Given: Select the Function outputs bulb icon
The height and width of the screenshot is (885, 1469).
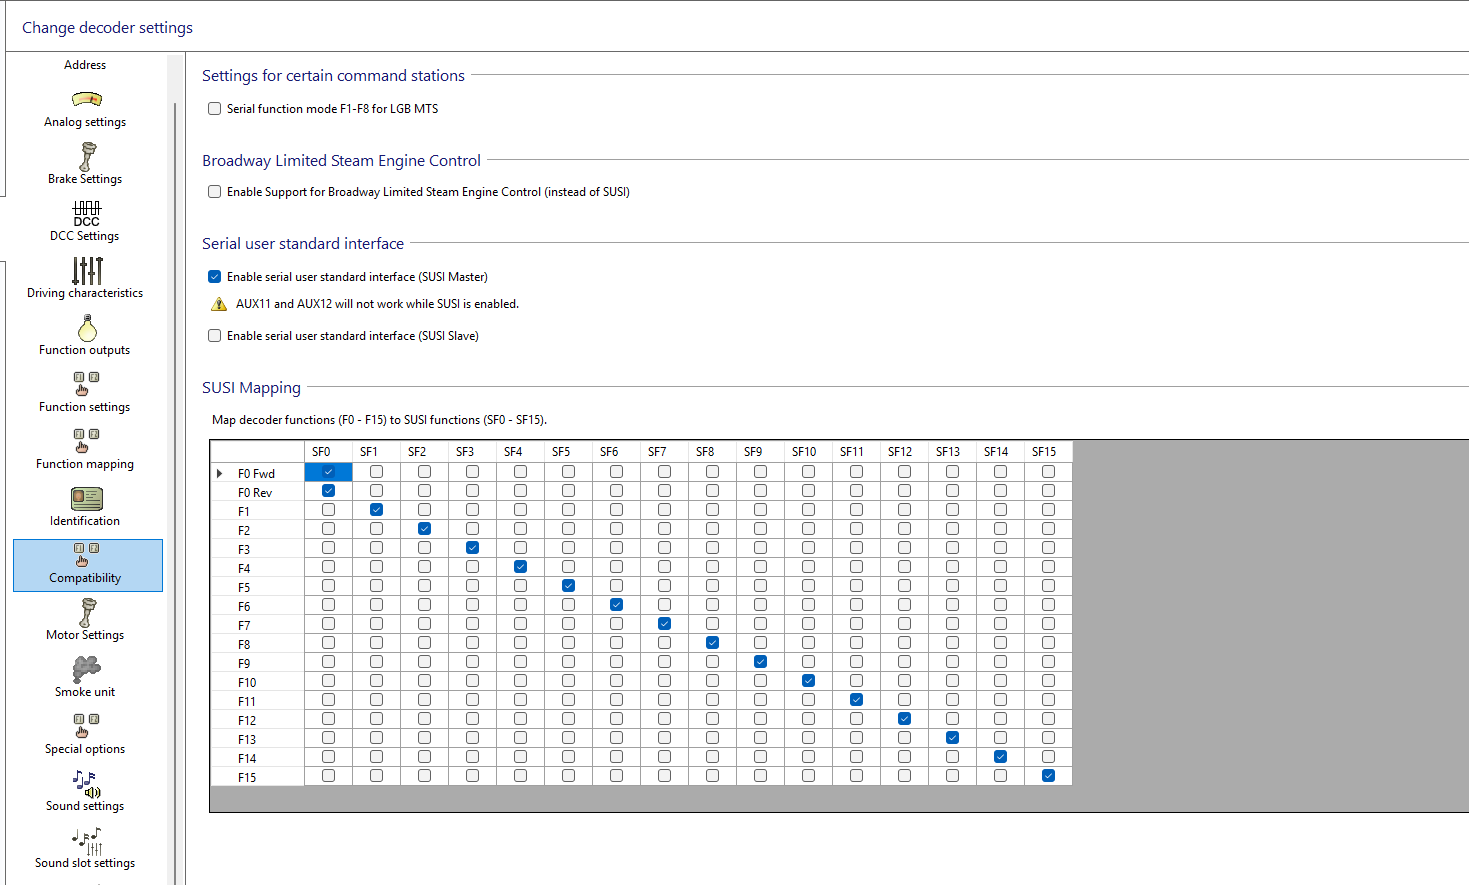Looking at the screenshot, I should click(x=87, y=328).
